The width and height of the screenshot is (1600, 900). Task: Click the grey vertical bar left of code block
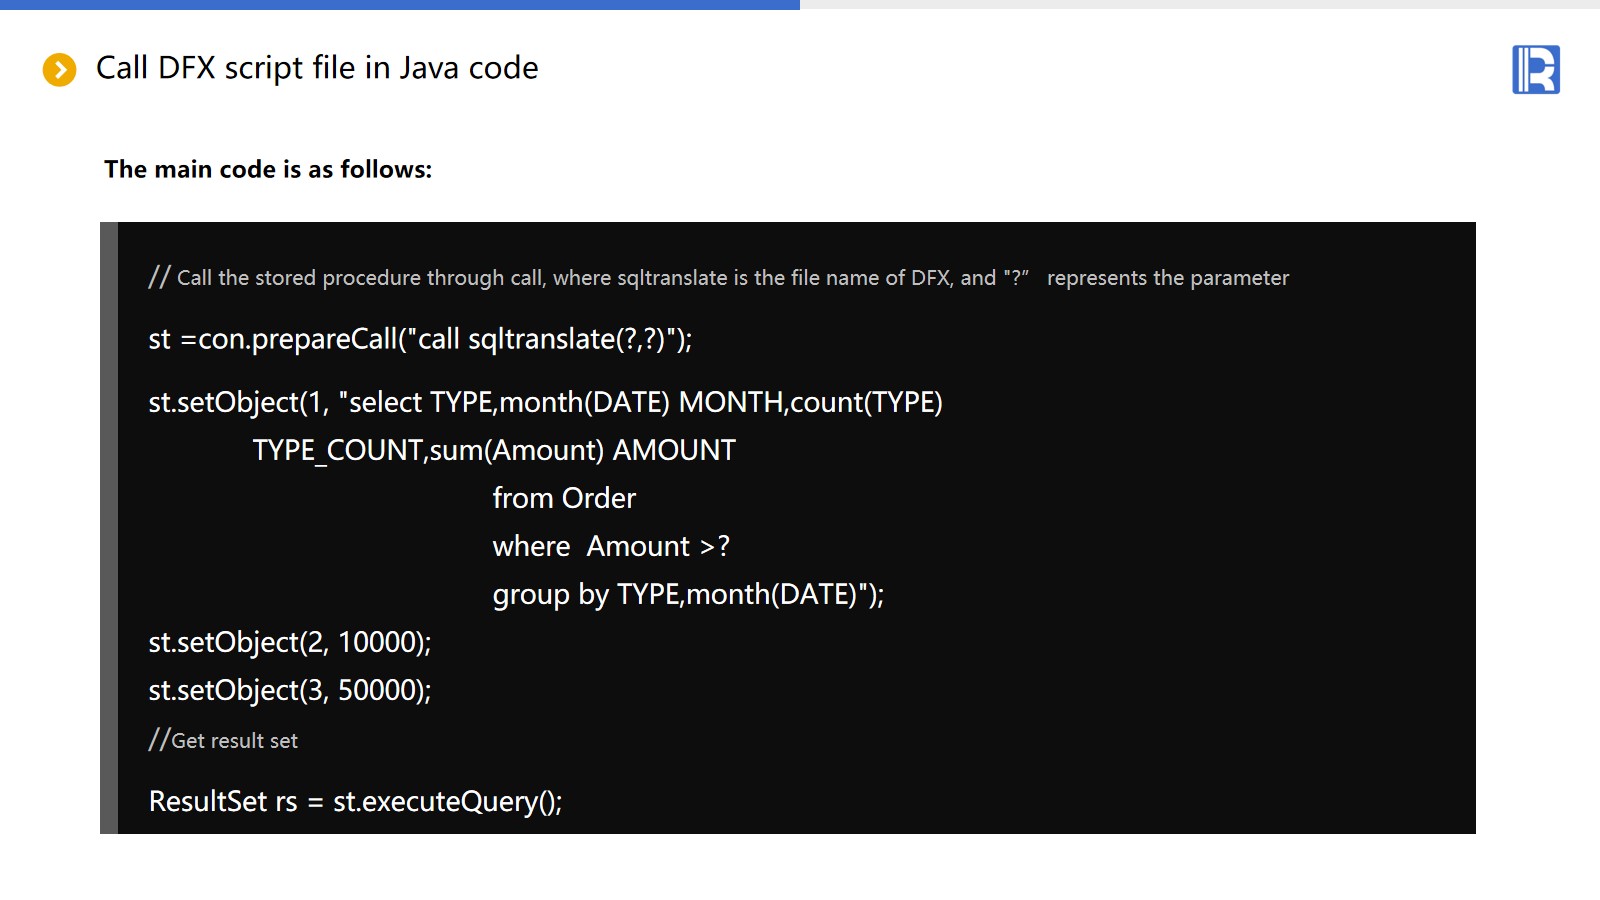click(109, 528)
